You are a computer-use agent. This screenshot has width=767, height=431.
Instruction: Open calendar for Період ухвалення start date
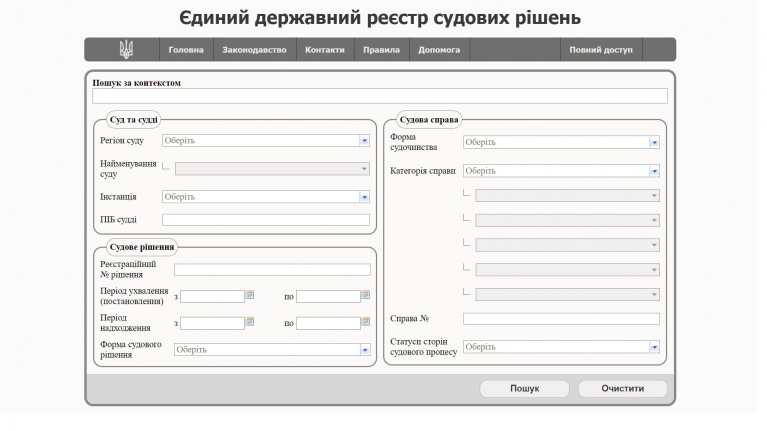tap(249, 295)
